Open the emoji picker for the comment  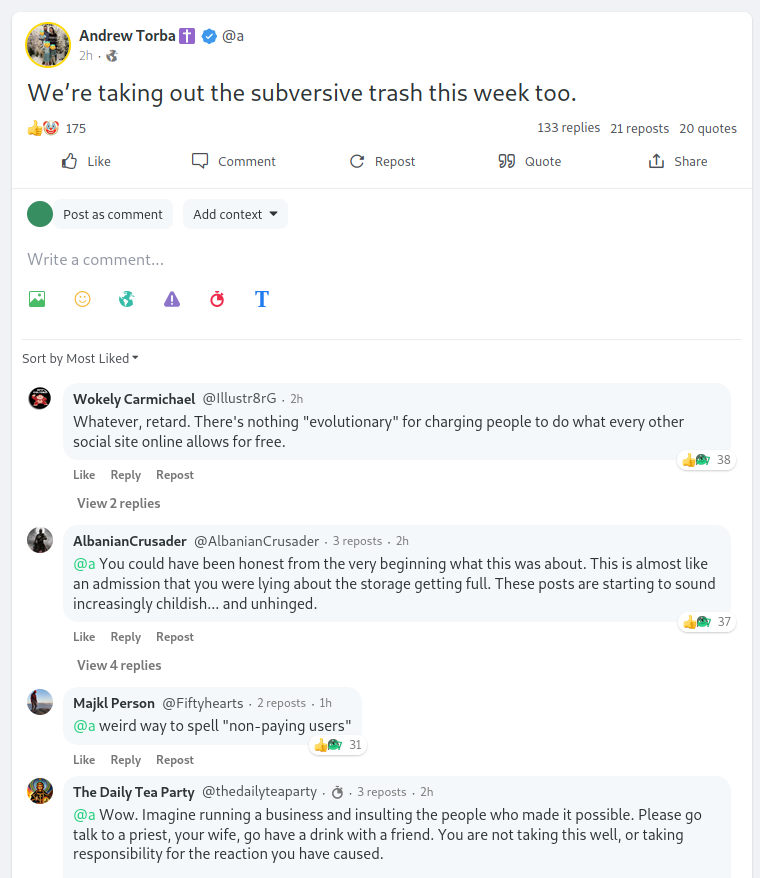82,299
